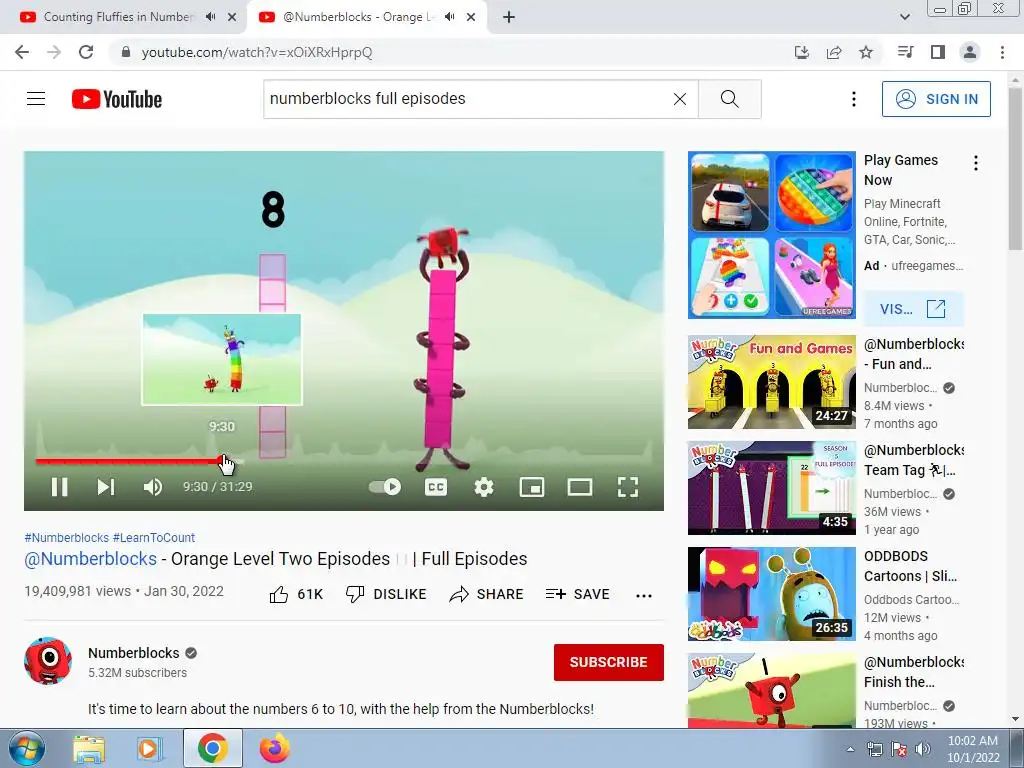1024x768 pixels.
Task: Expand the tab search chevron
Action: pos(904,17)
